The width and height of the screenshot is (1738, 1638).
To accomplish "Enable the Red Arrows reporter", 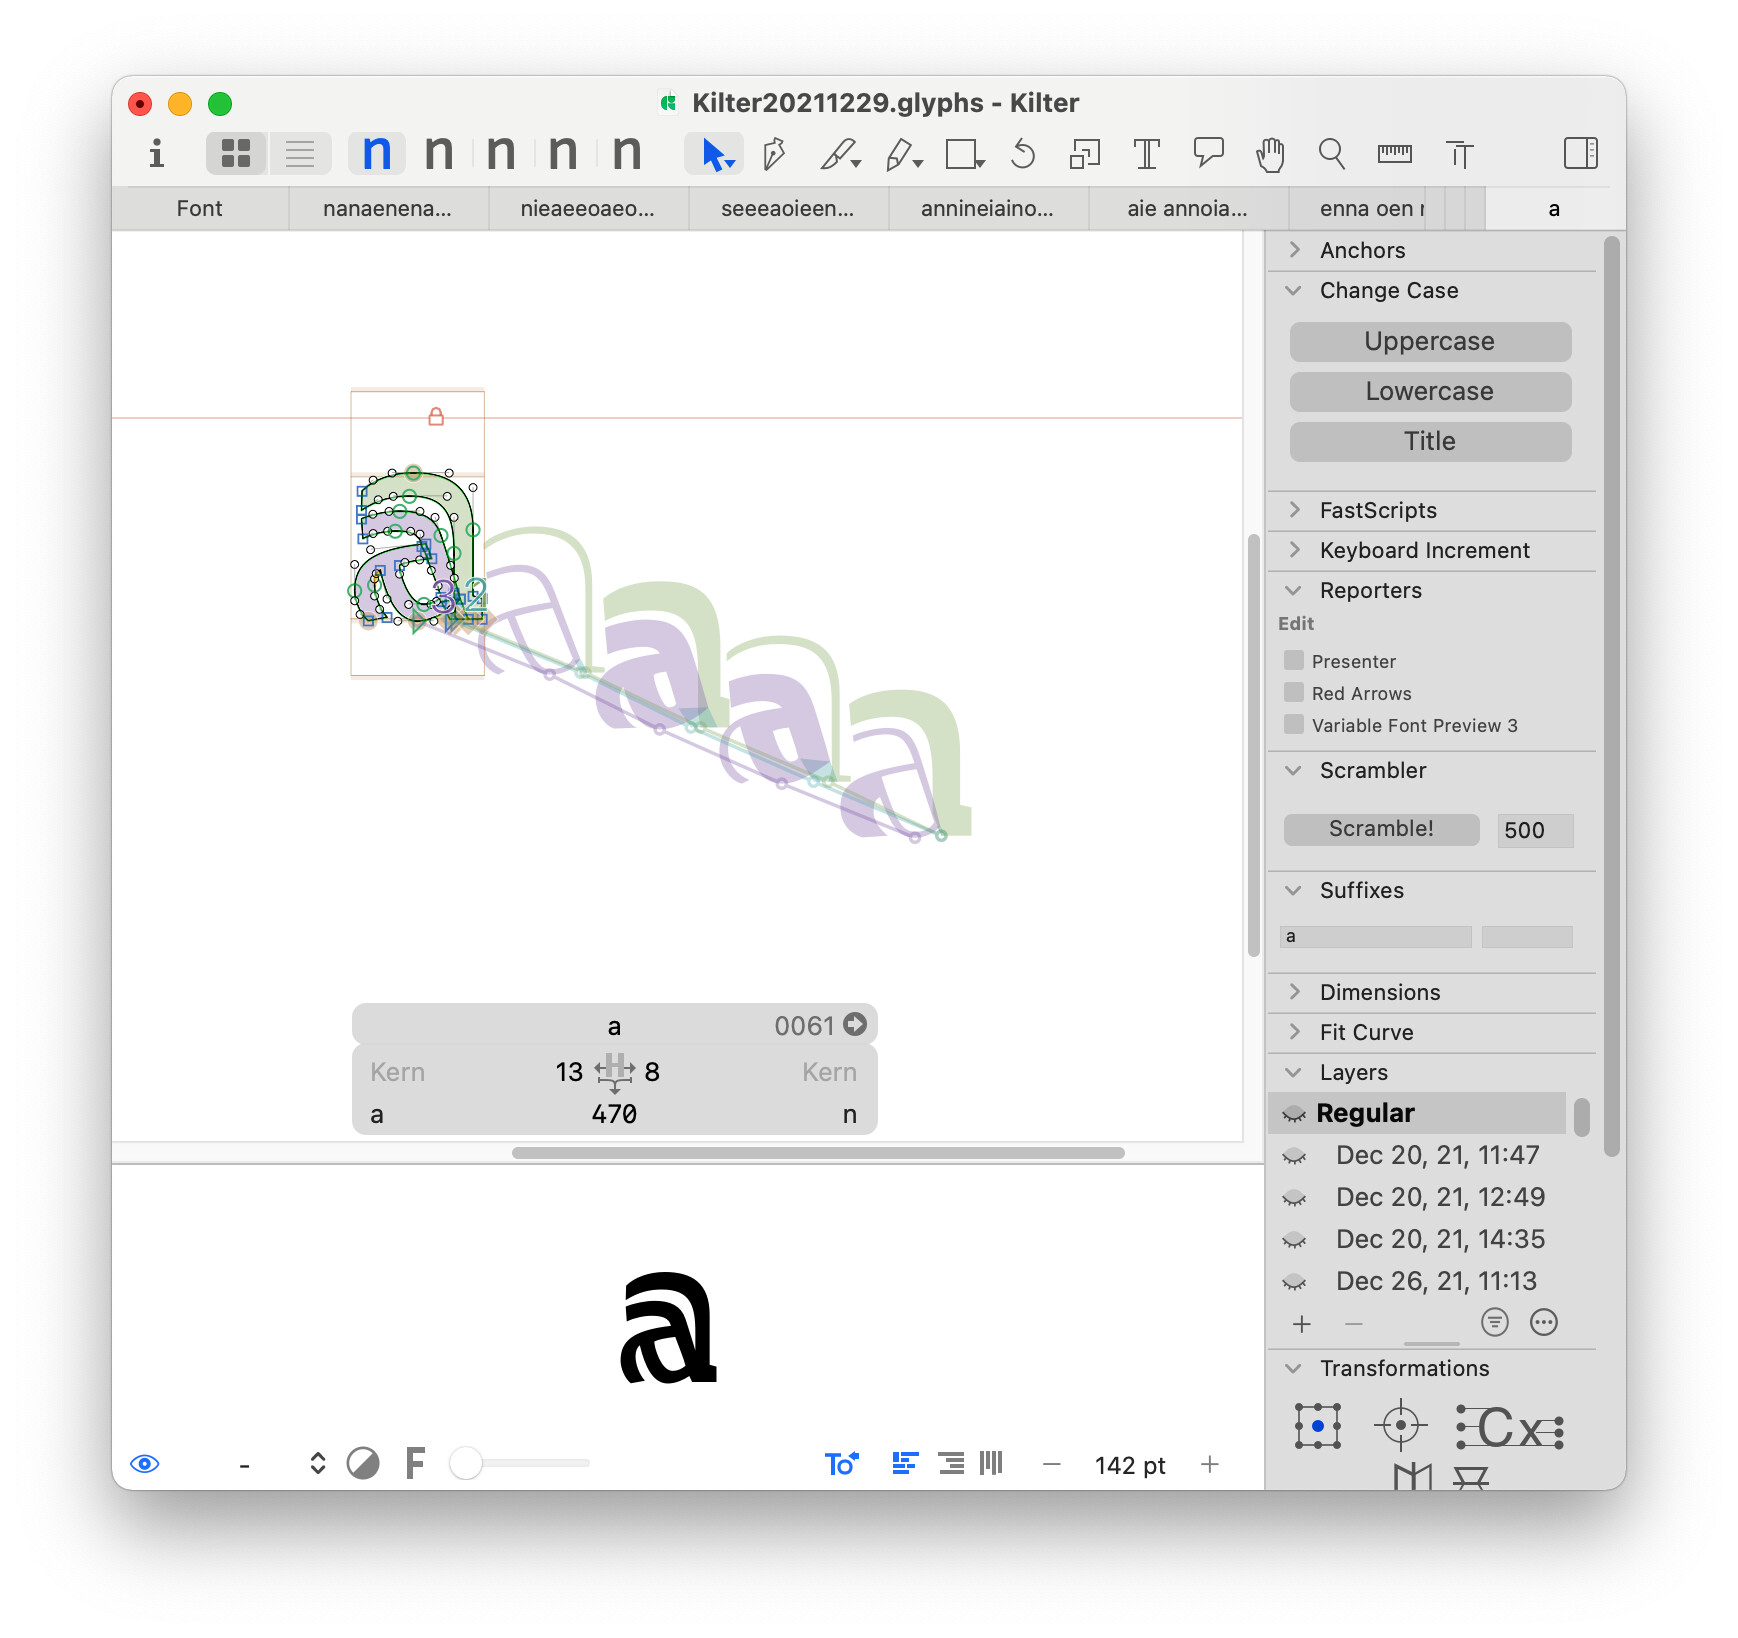I will pyautogui.click(x=1294, y=693).
